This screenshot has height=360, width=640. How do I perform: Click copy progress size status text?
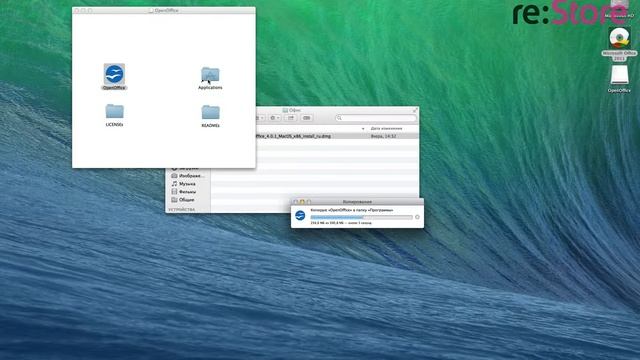pos(341,223)
